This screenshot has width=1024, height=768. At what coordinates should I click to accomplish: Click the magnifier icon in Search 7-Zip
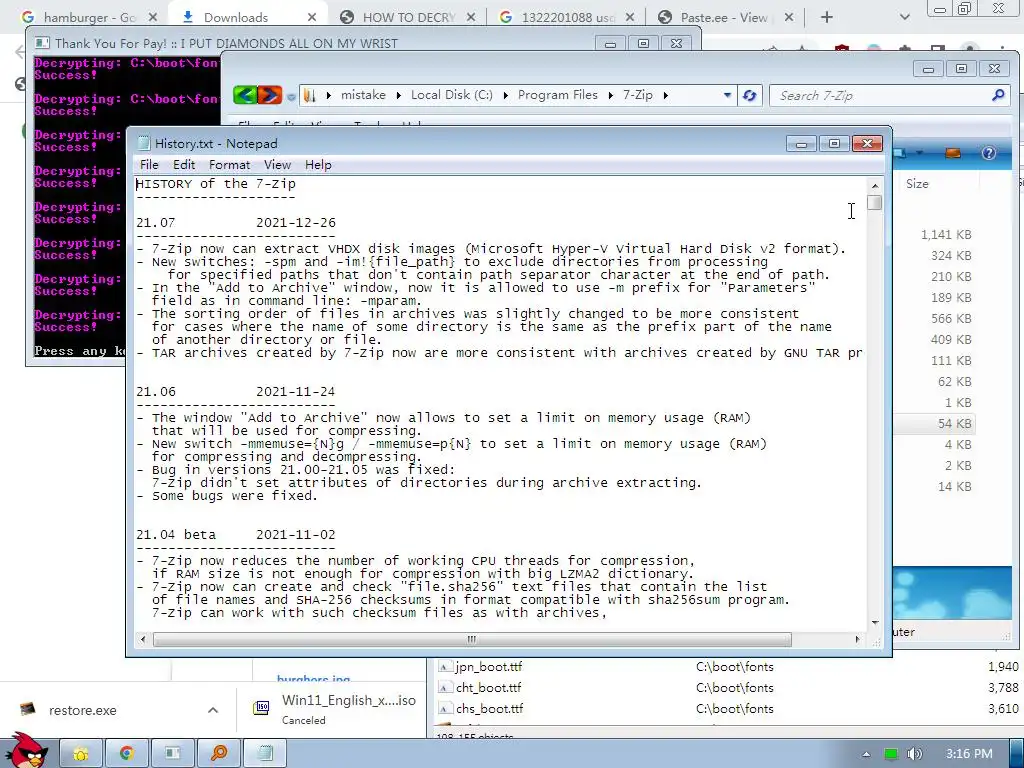[x=997, y=95]
